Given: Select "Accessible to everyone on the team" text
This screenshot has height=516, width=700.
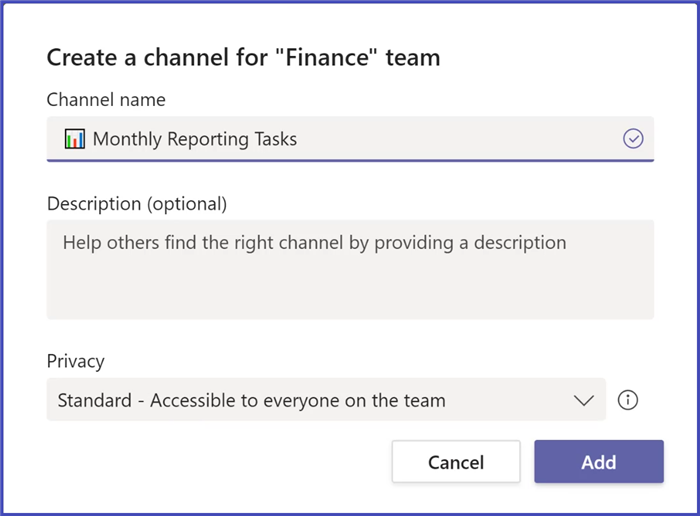Looking at the screenshot, I should pos(298,401).
